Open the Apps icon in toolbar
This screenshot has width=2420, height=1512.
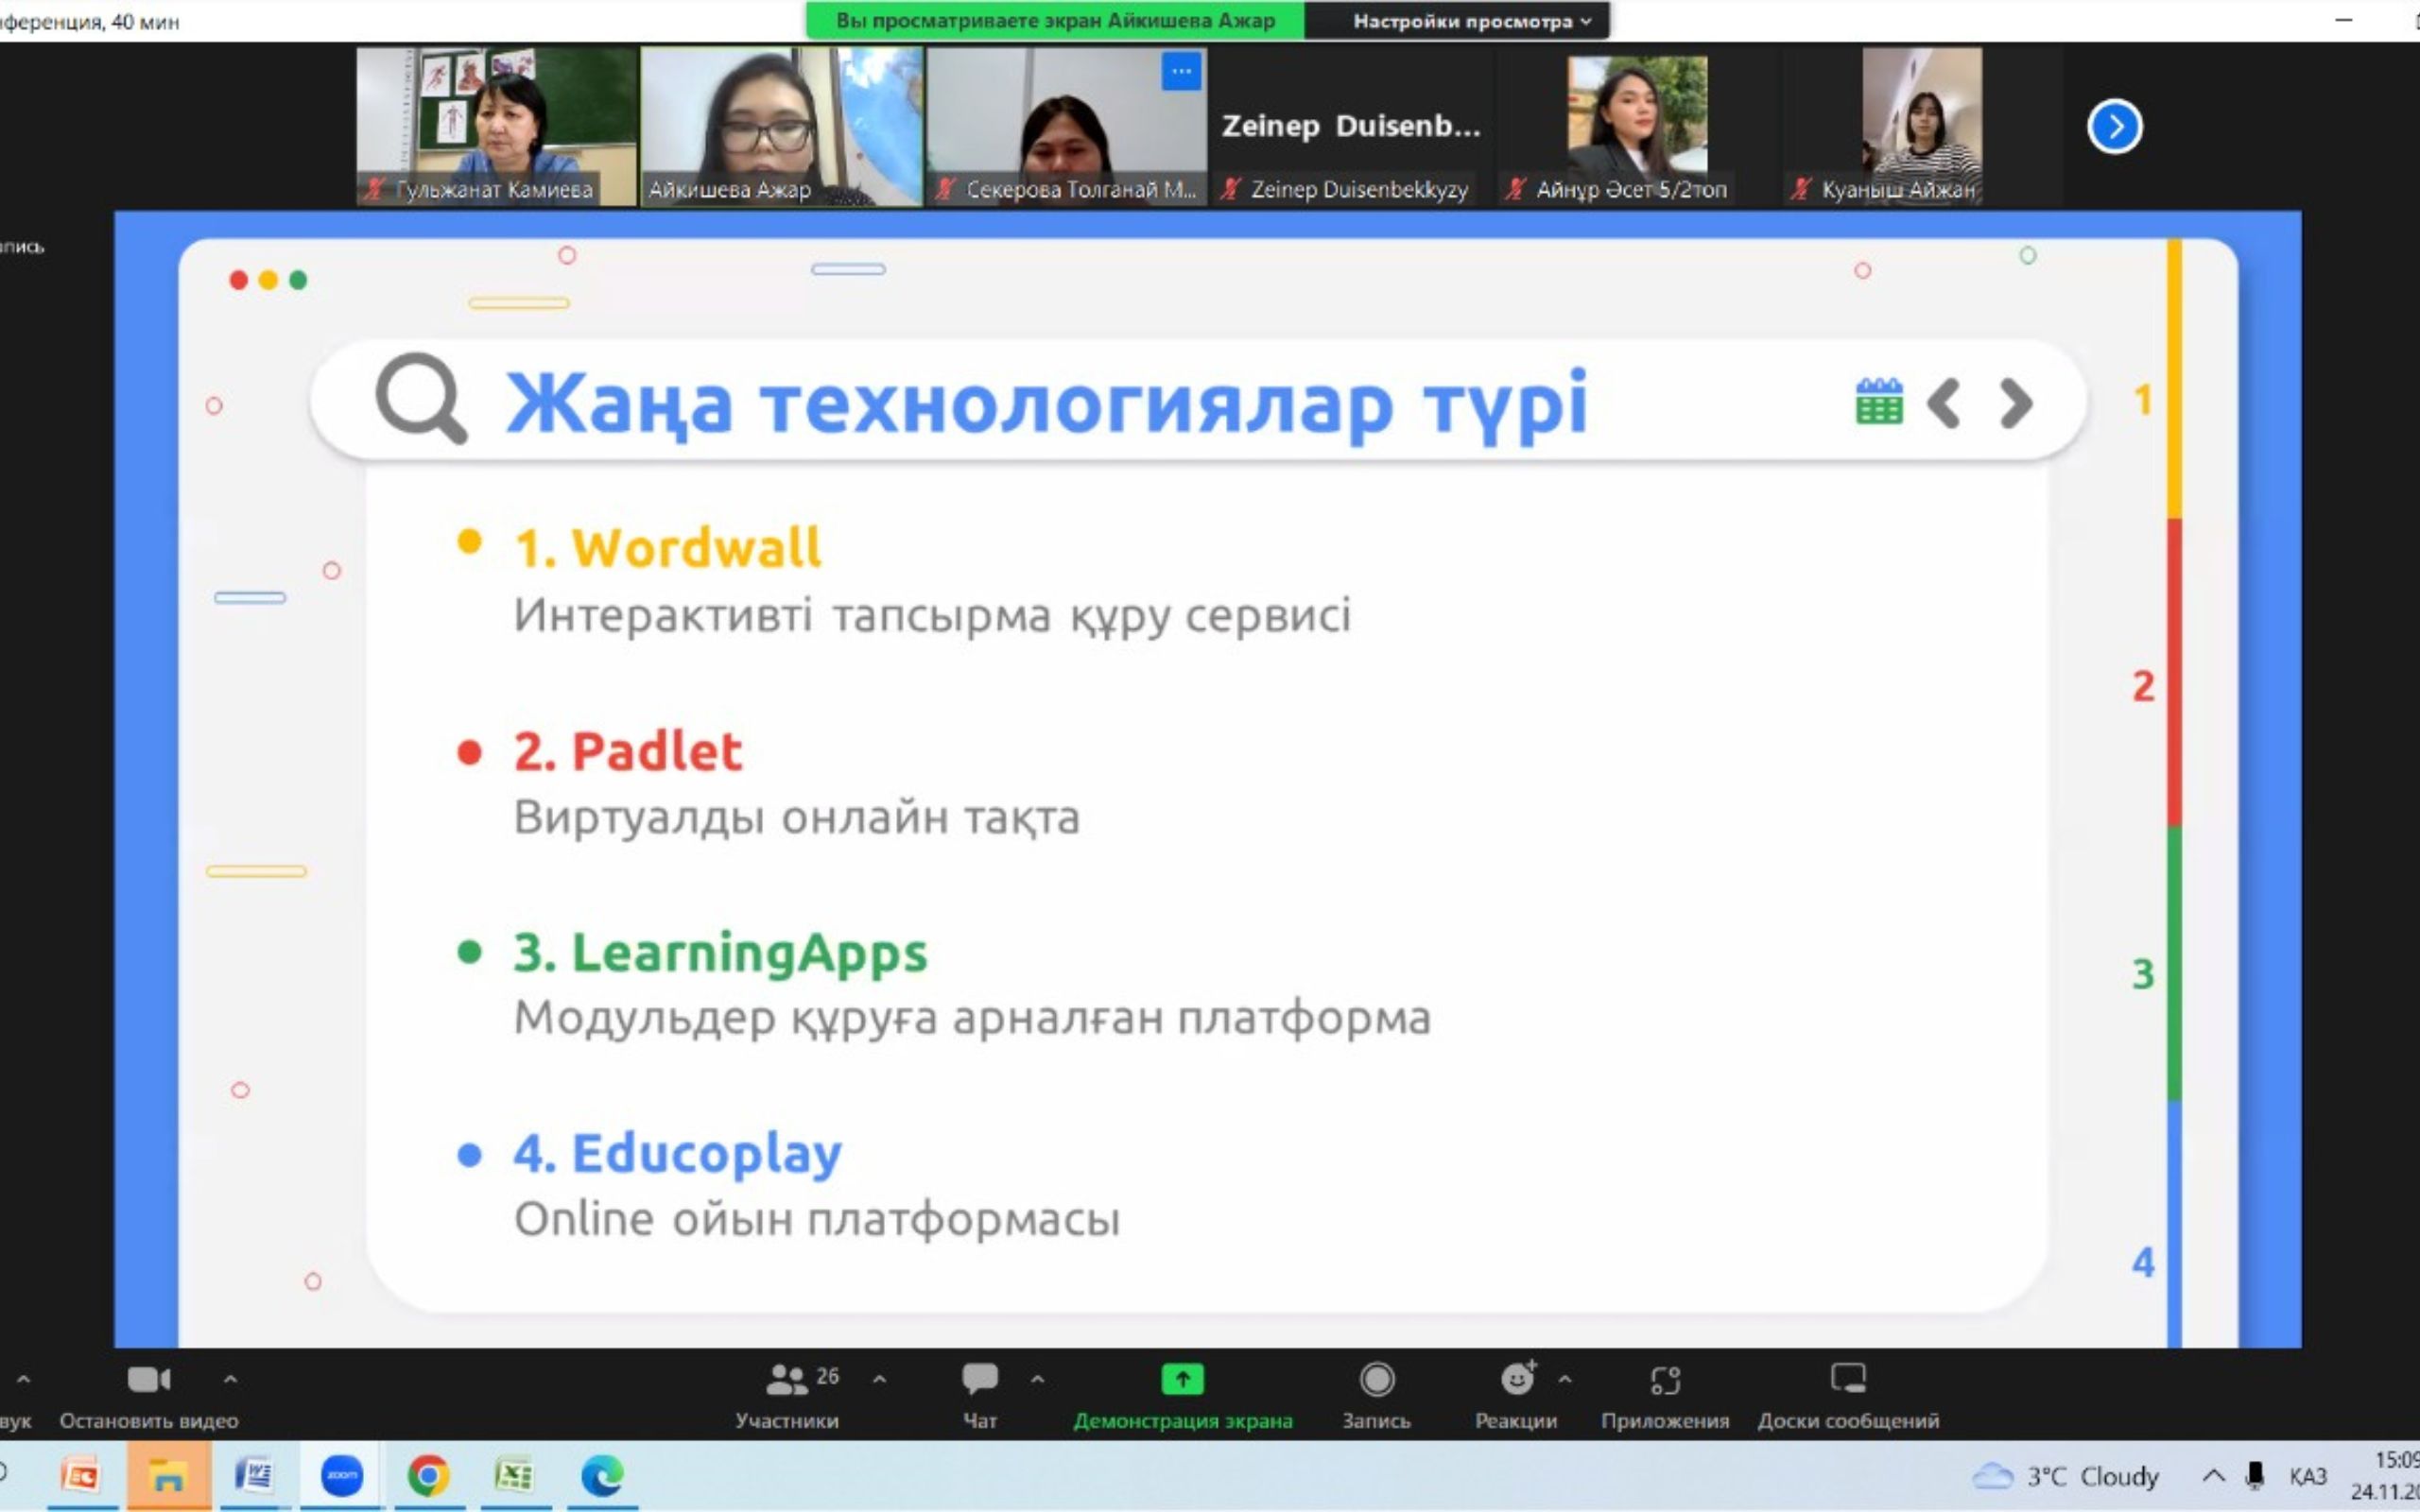click(x=1664, y=1380)
